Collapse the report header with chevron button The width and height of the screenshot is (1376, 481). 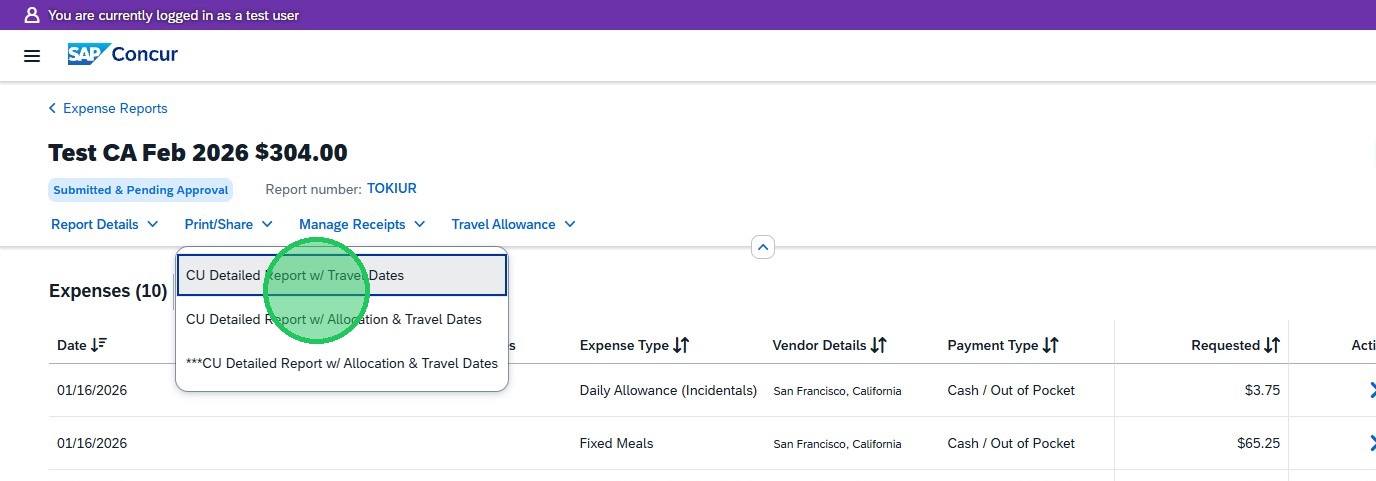[763, 246]
